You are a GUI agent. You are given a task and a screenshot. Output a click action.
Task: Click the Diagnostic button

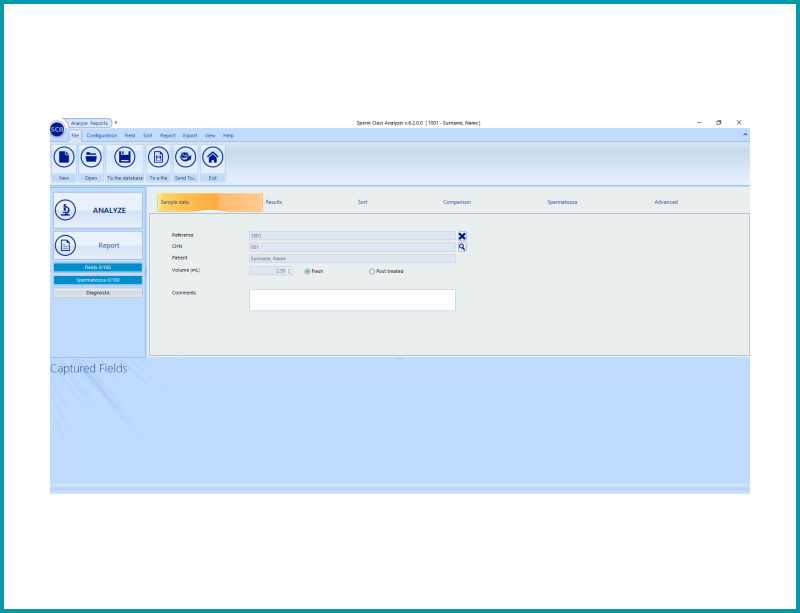click(x=98, y=293)
